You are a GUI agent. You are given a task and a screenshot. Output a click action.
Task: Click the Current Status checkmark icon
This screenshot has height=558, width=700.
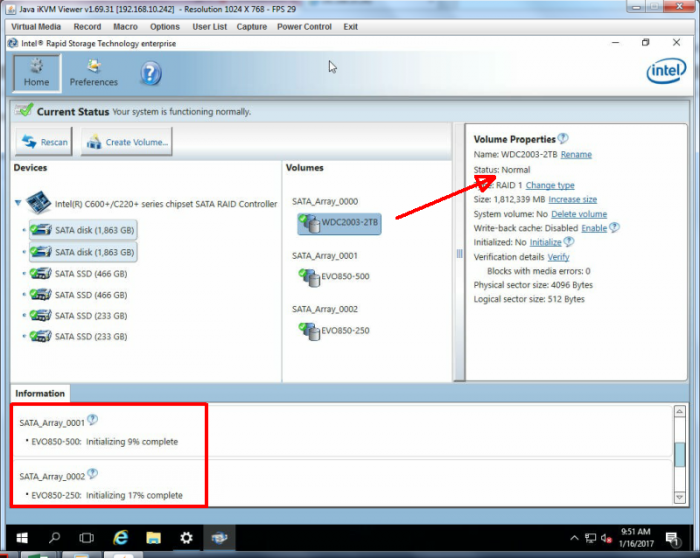point(24,110)
